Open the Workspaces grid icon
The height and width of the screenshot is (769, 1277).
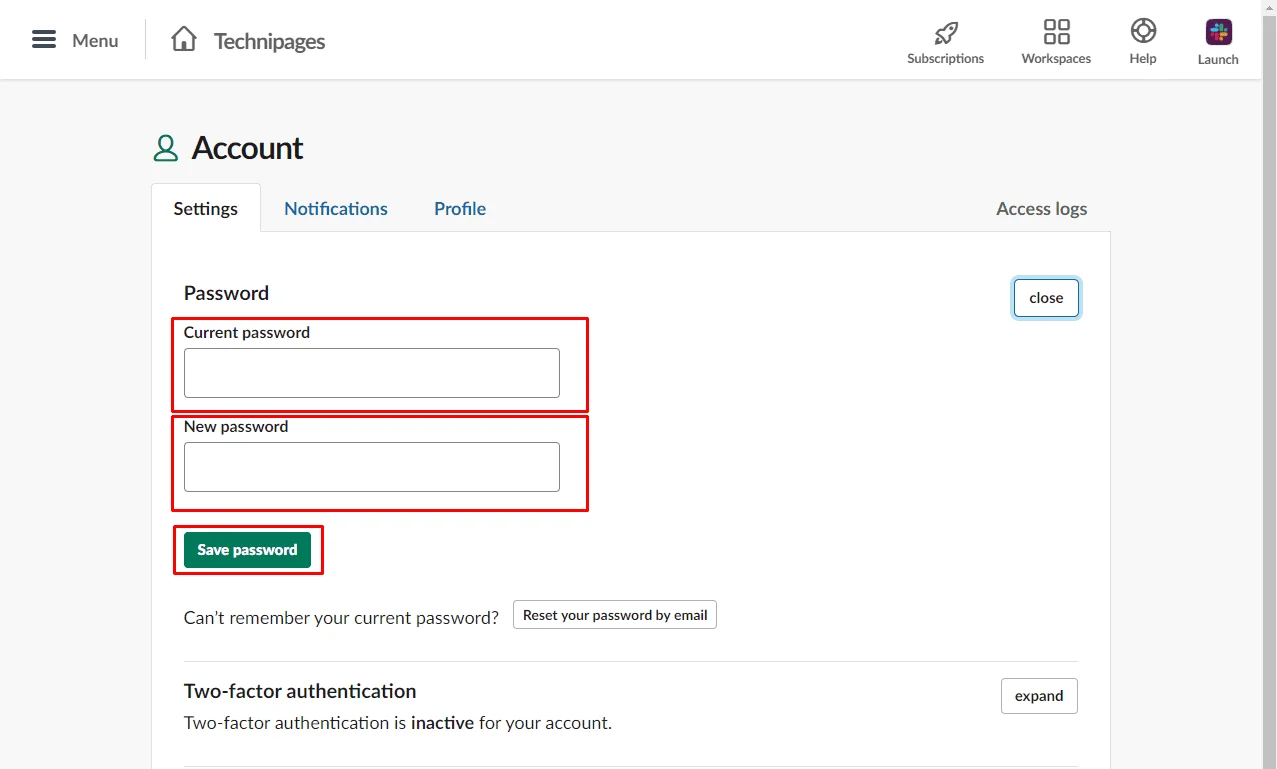click(x=1056, y=32)
